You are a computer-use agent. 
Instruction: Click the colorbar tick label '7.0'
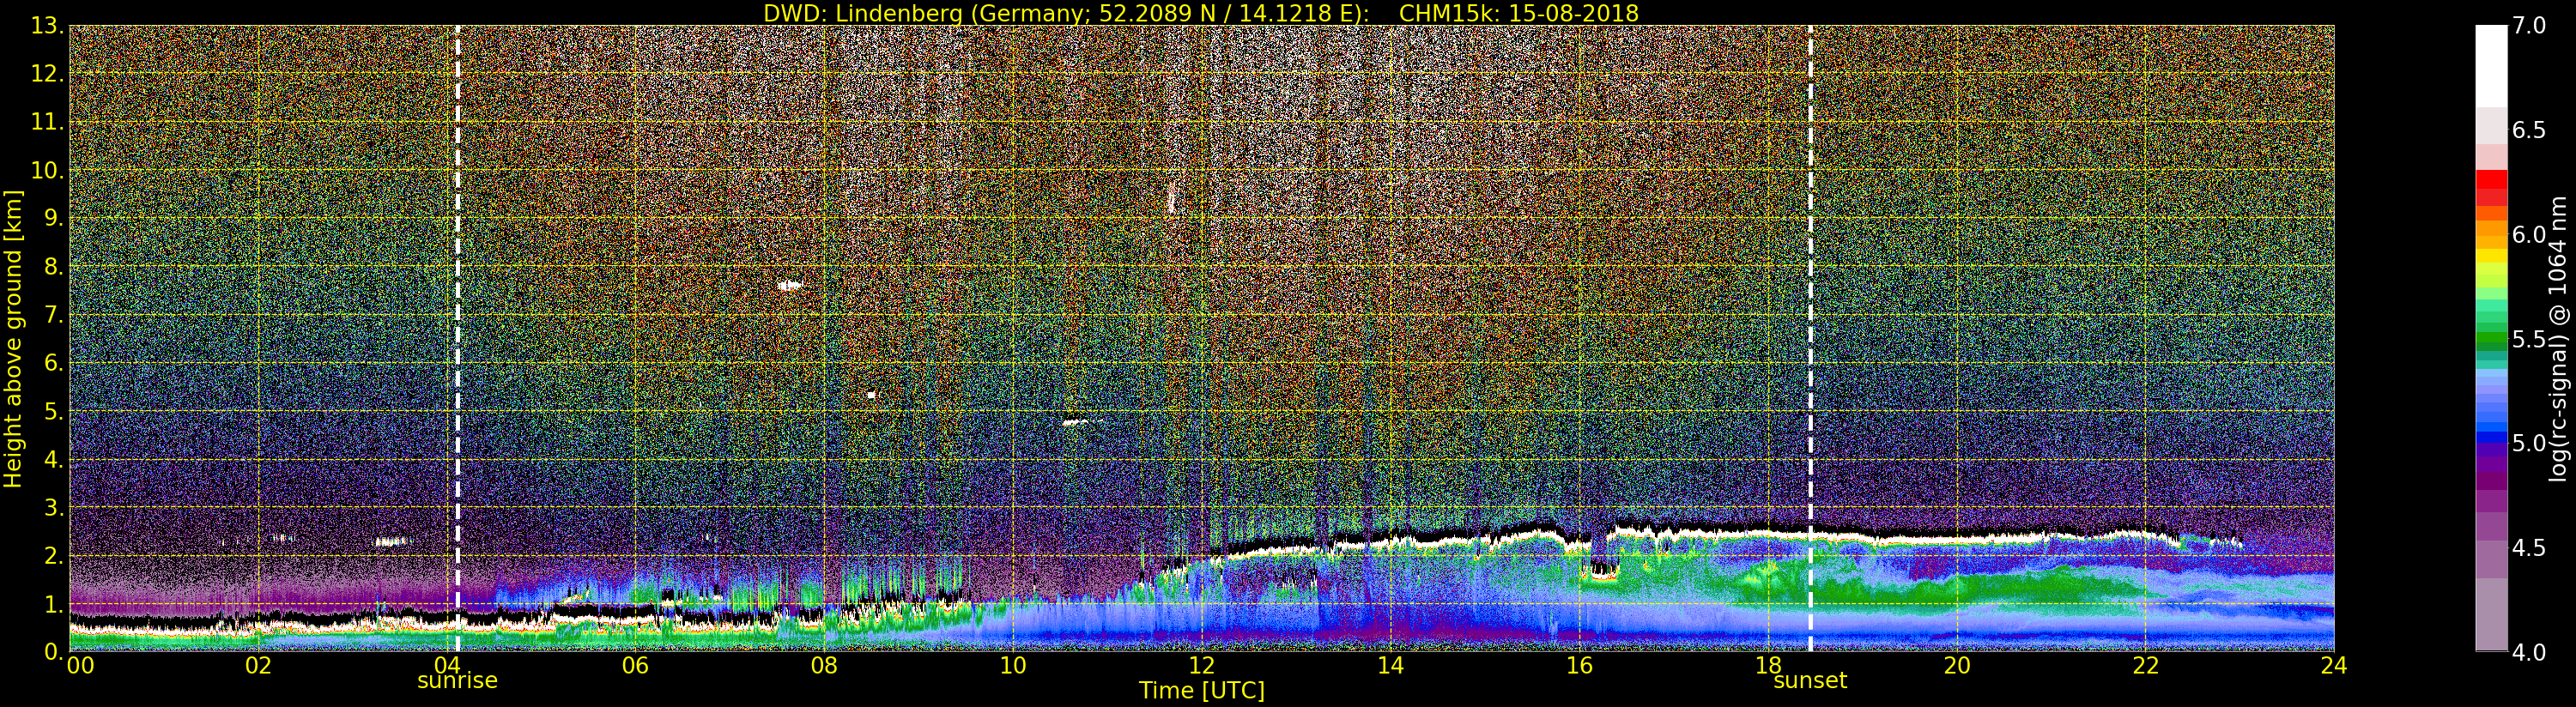point(2529,26)
